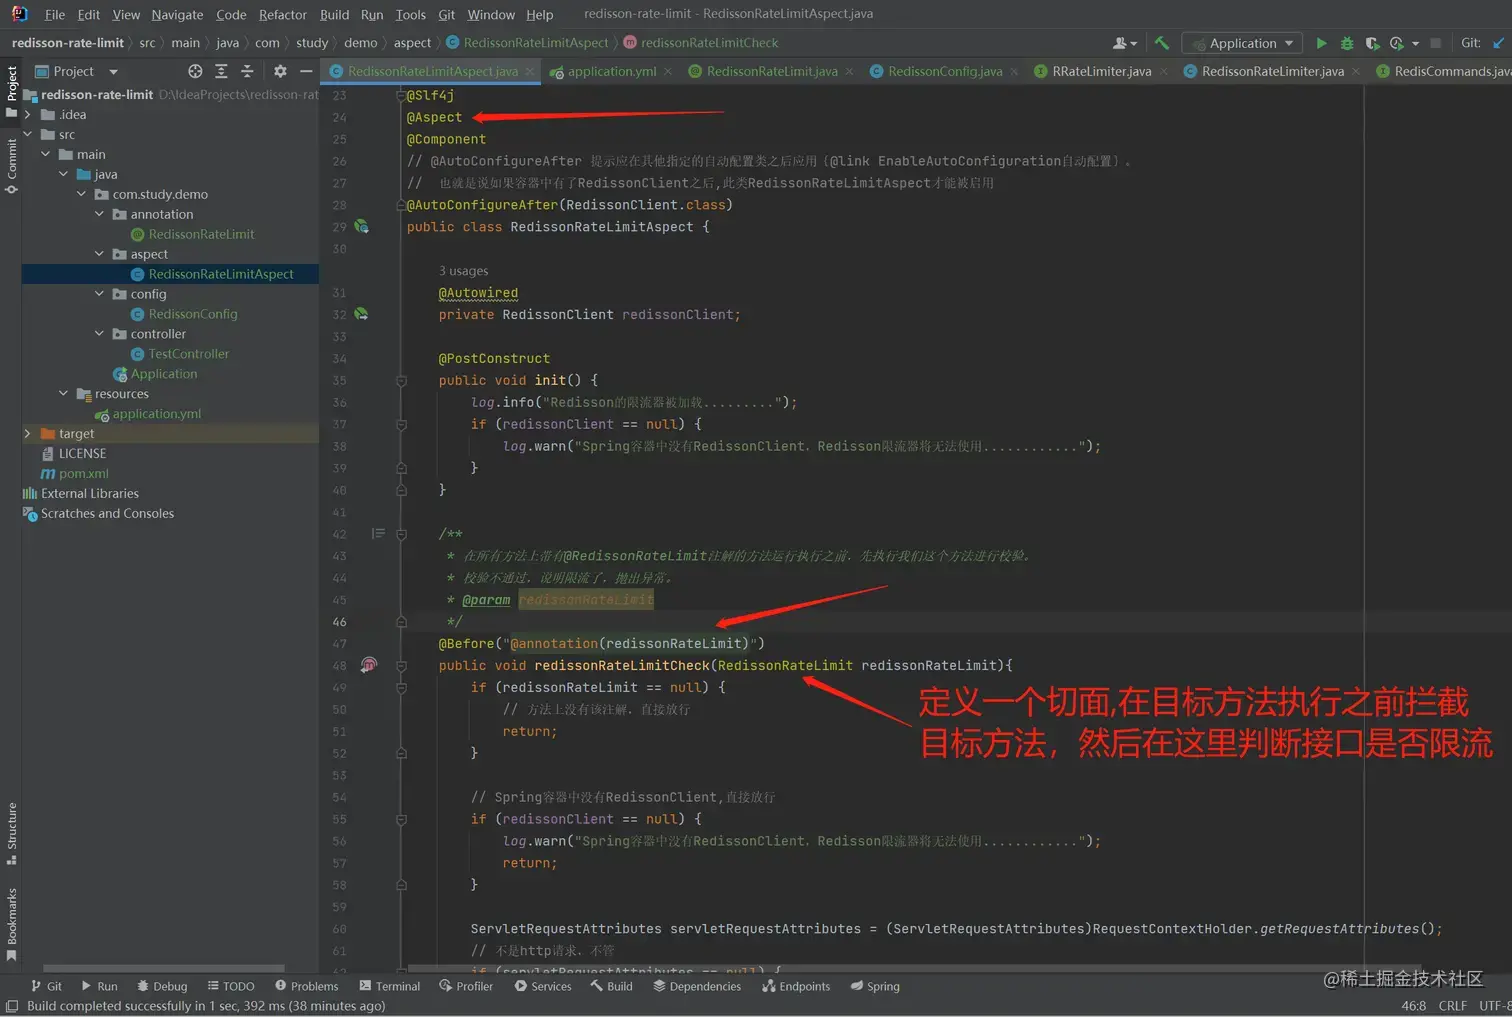Collapse the annotation package
Viewport: 1512px width, 1017px height.
click(100, 214)
